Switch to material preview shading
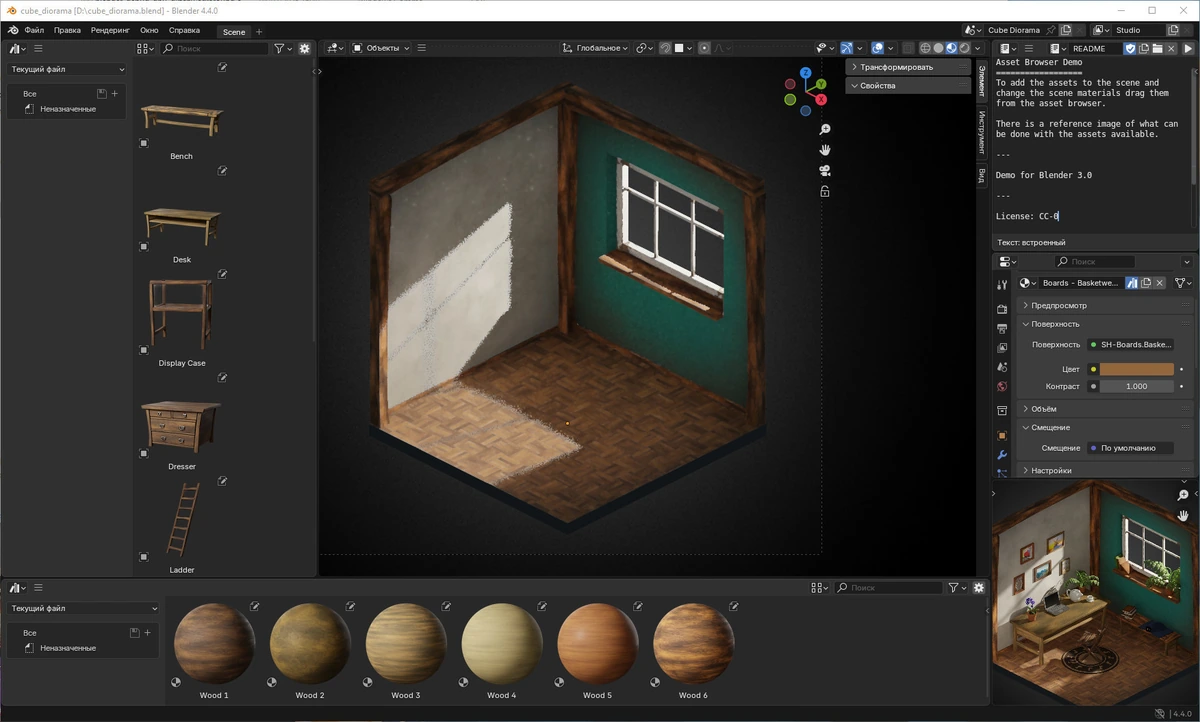1200x722 pixels. tap(951, 48)
